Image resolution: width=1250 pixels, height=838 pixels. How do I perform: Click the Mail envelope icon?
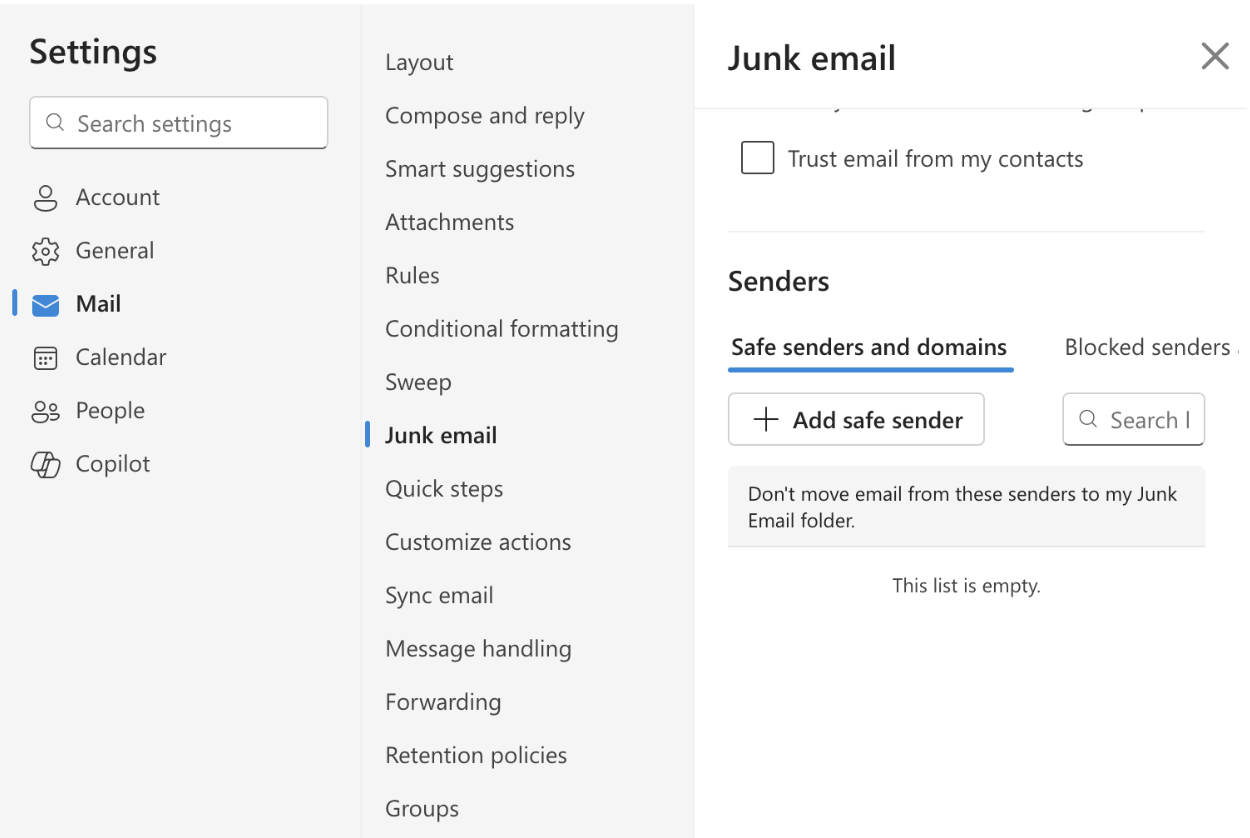(46, 305)
